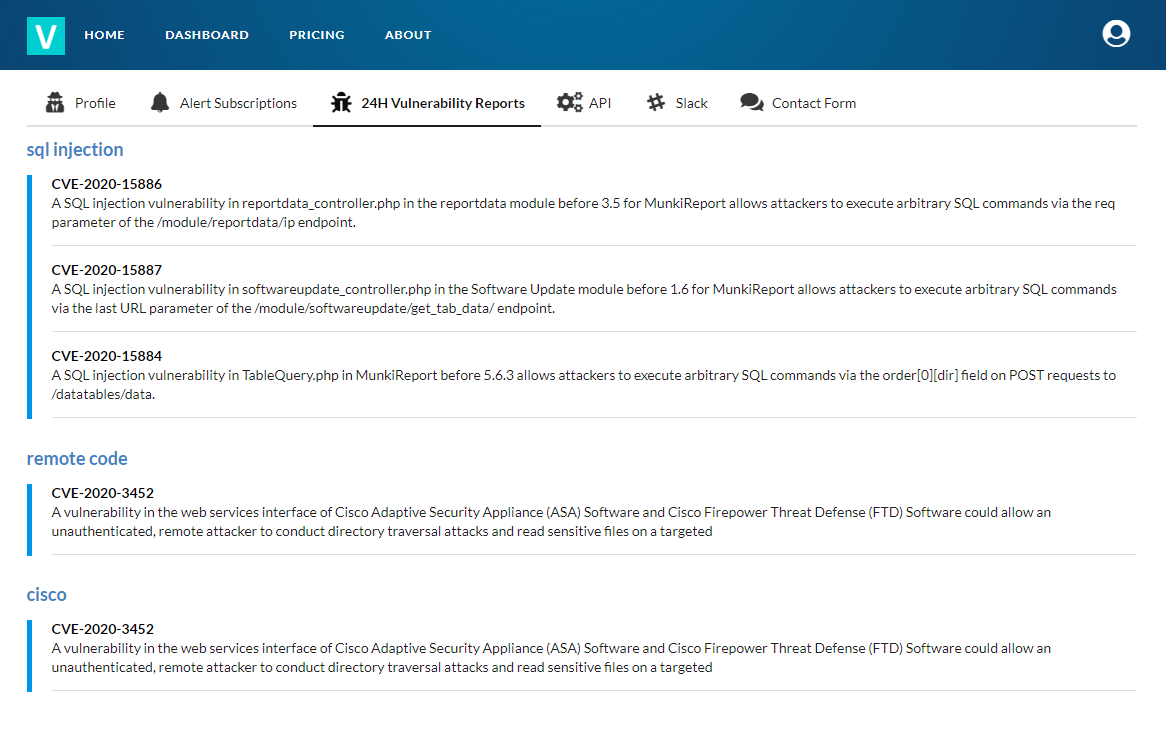This screenshot has height=733, width=1166.
Task: Select the 24H Vulnerability Reports tab
Action: pyautogui.click(x=427, y=103)
